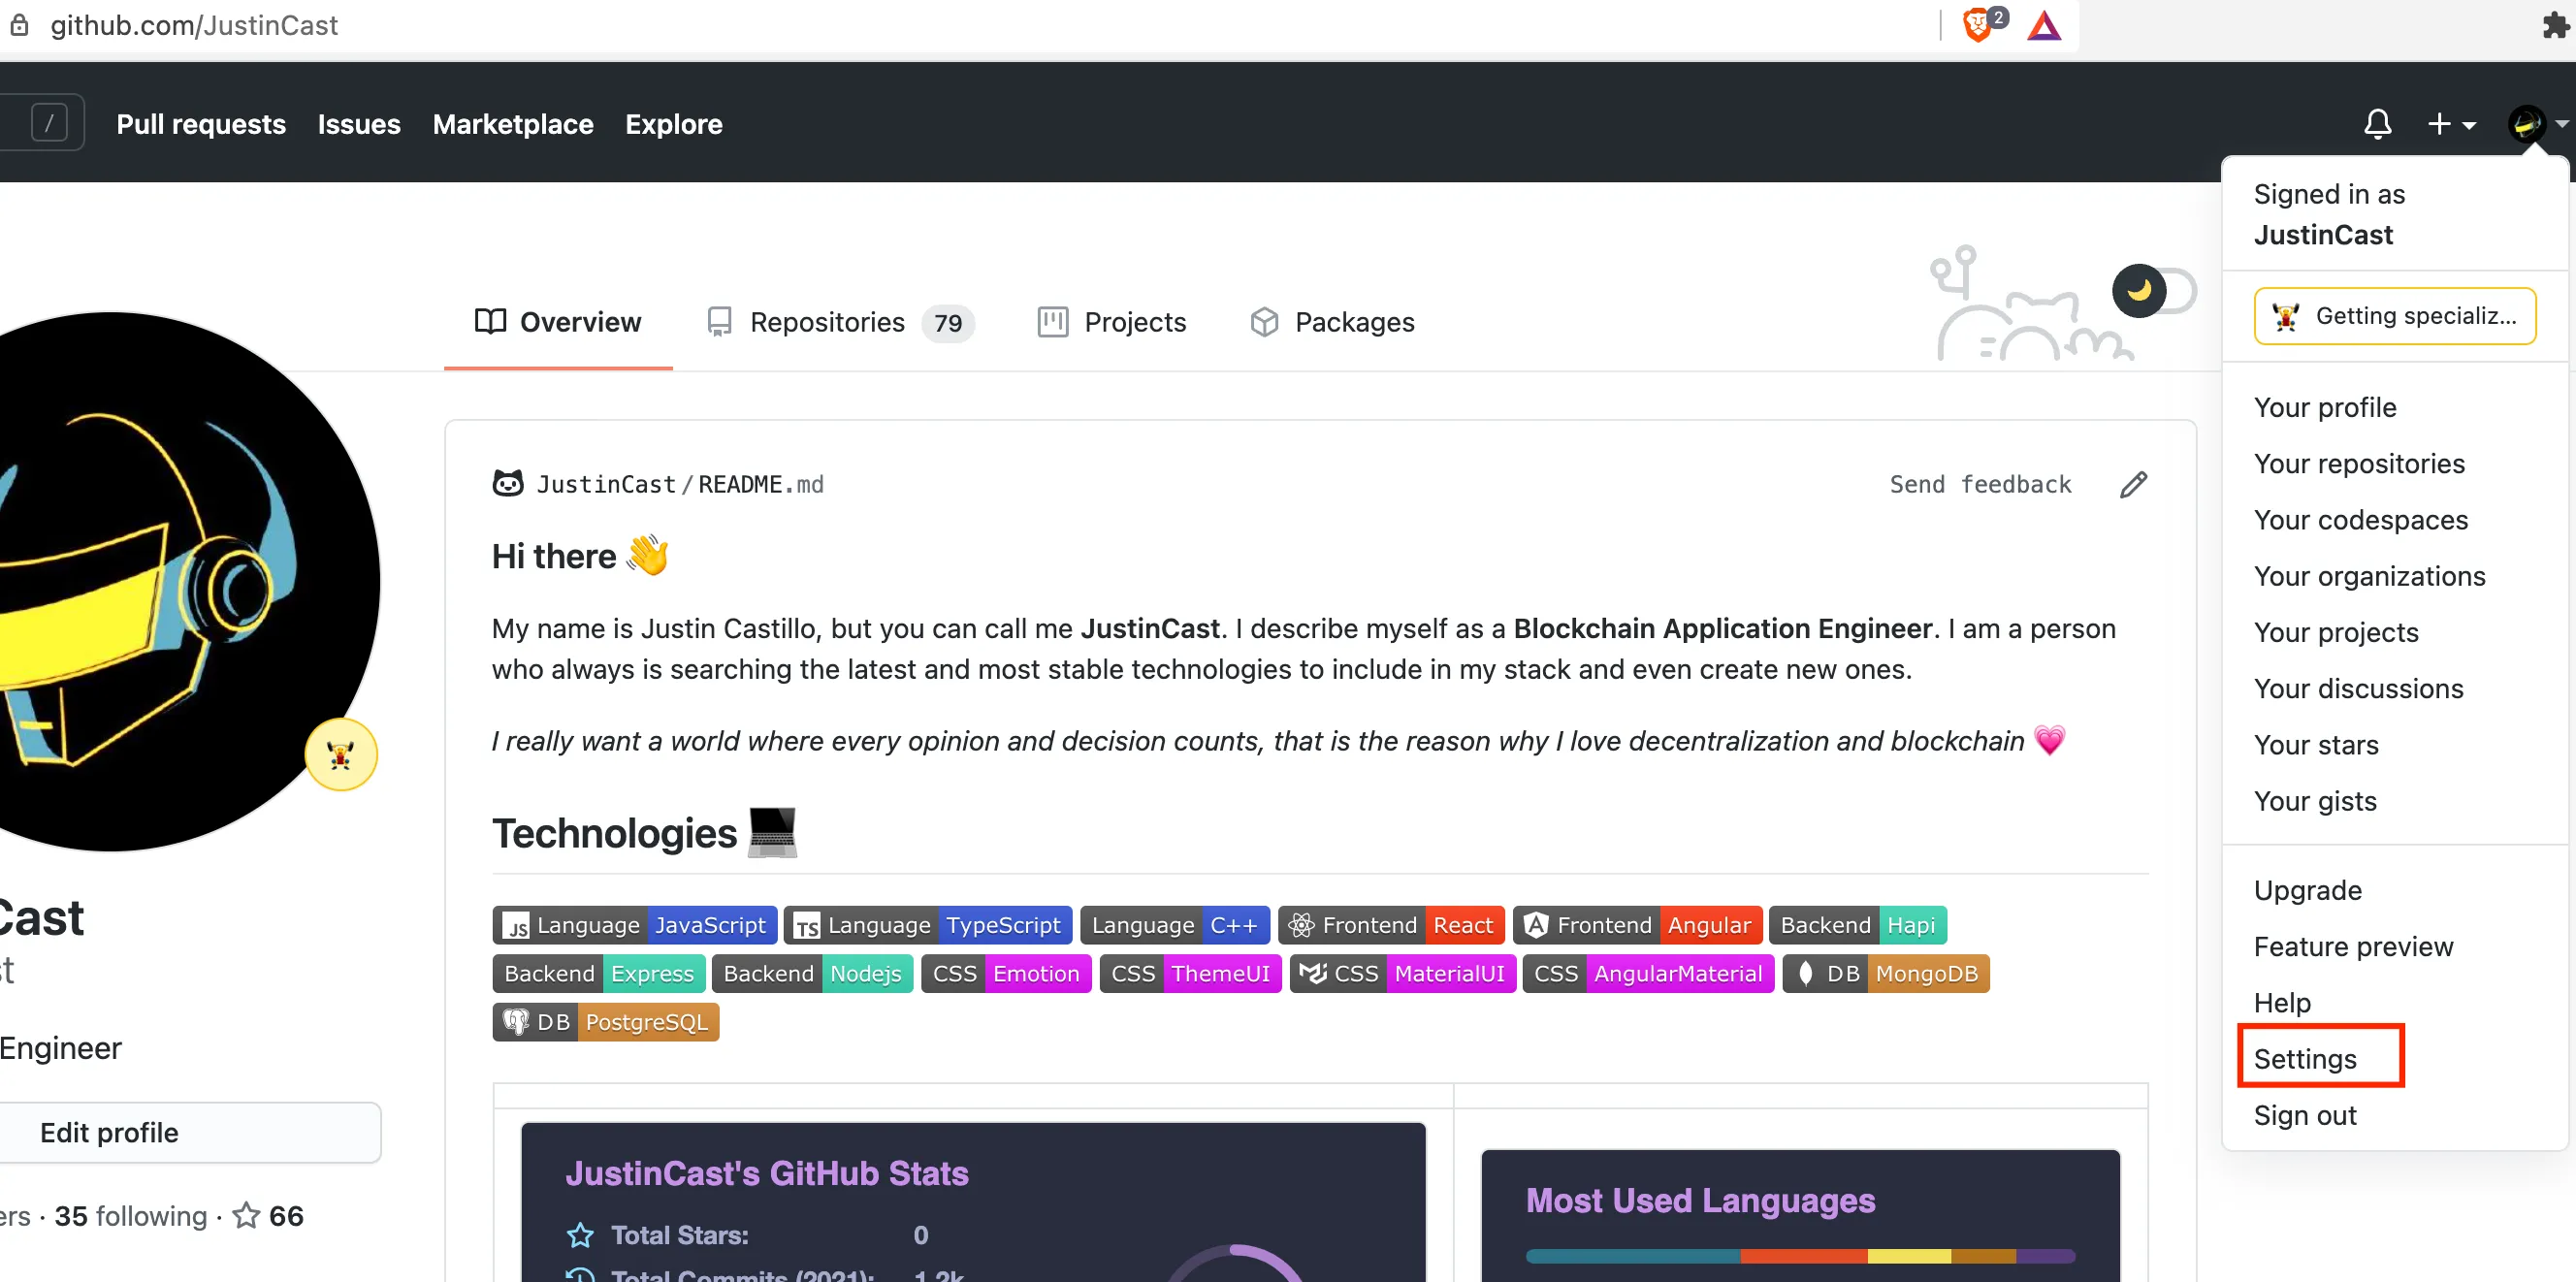Click the 'Hi there' heading text
This screenshot has width=2576, height=1282.
553,555
